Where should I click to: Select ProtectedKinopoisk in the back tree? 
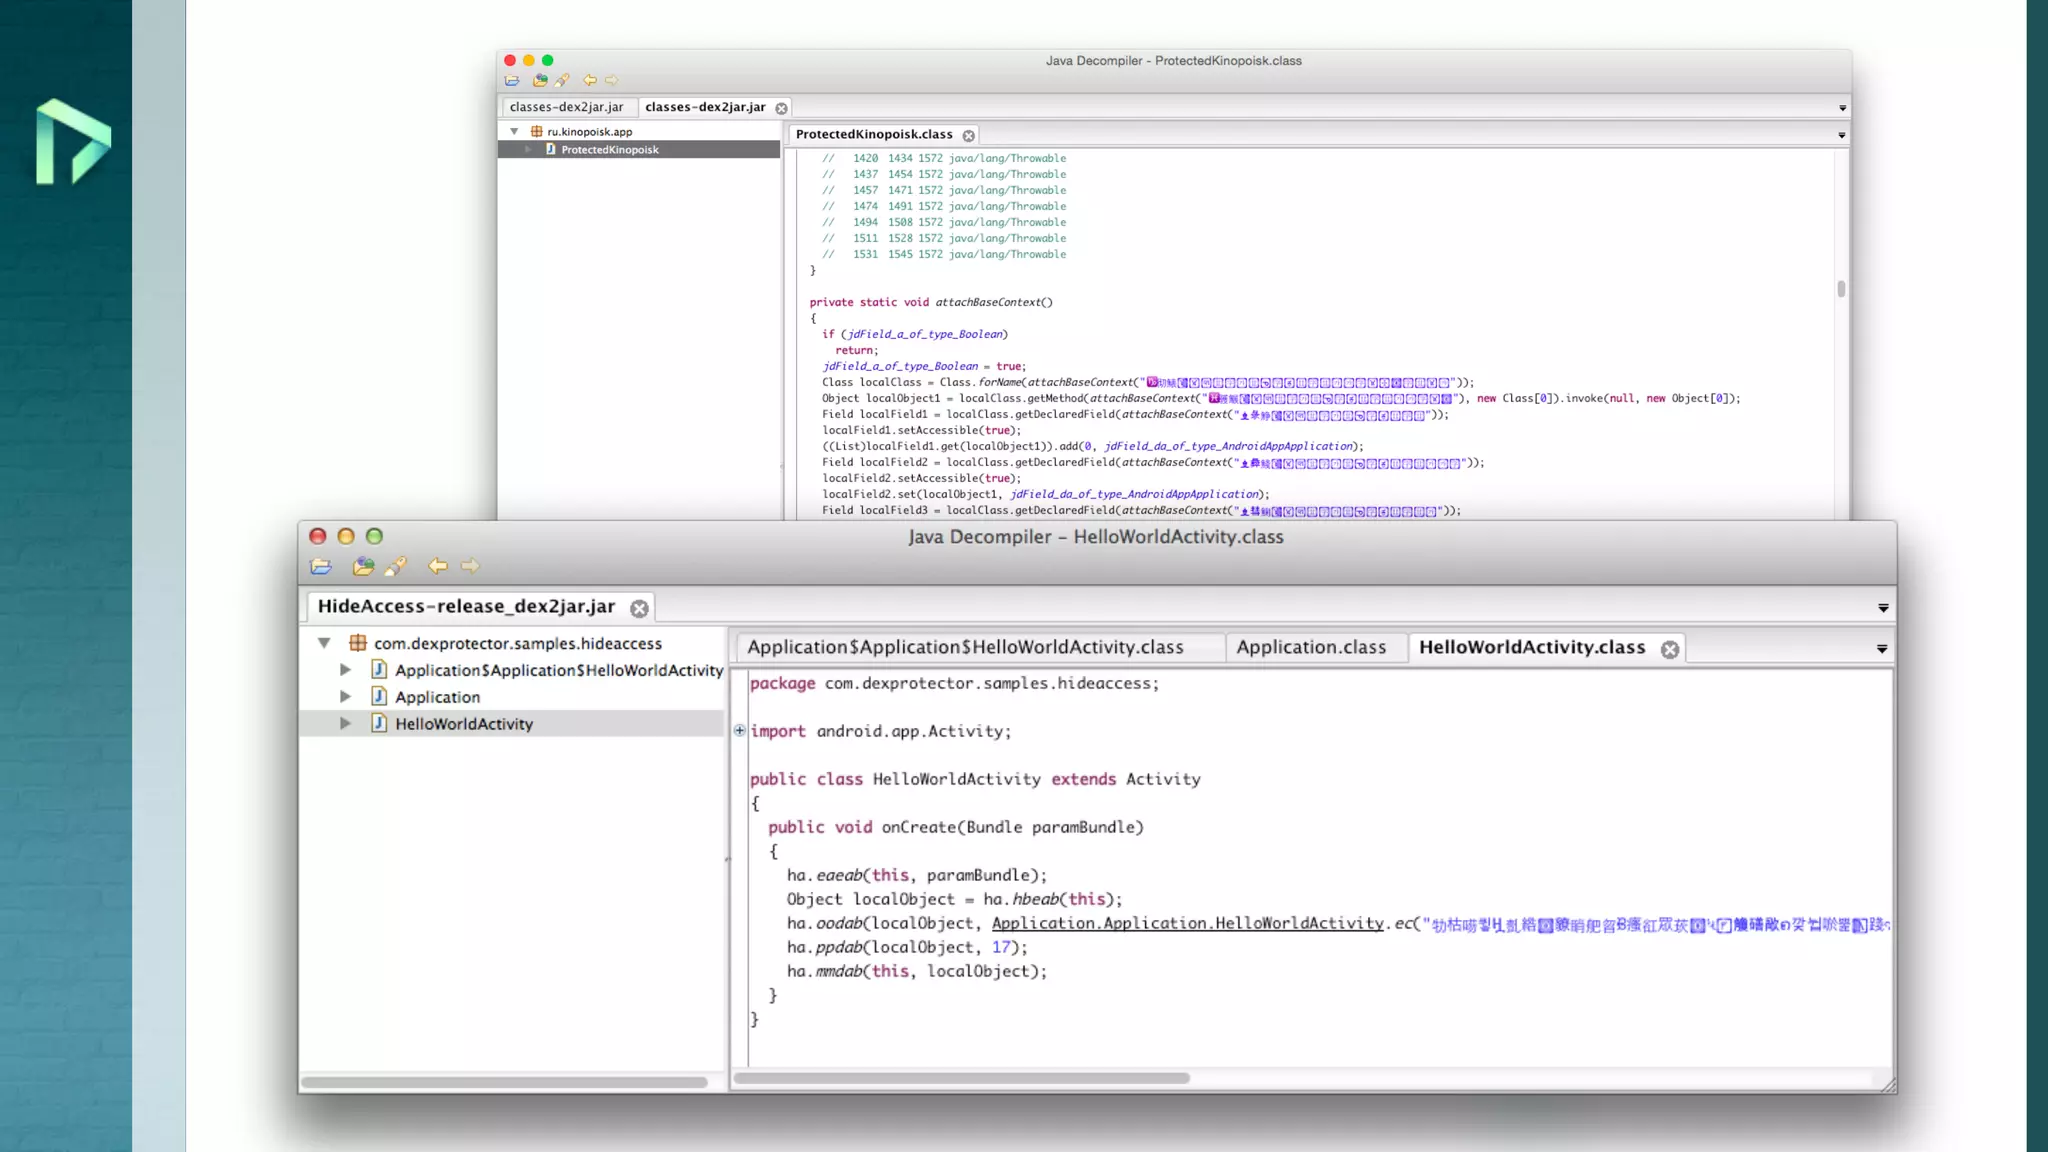pyautogui.click(x=609, y=150)
